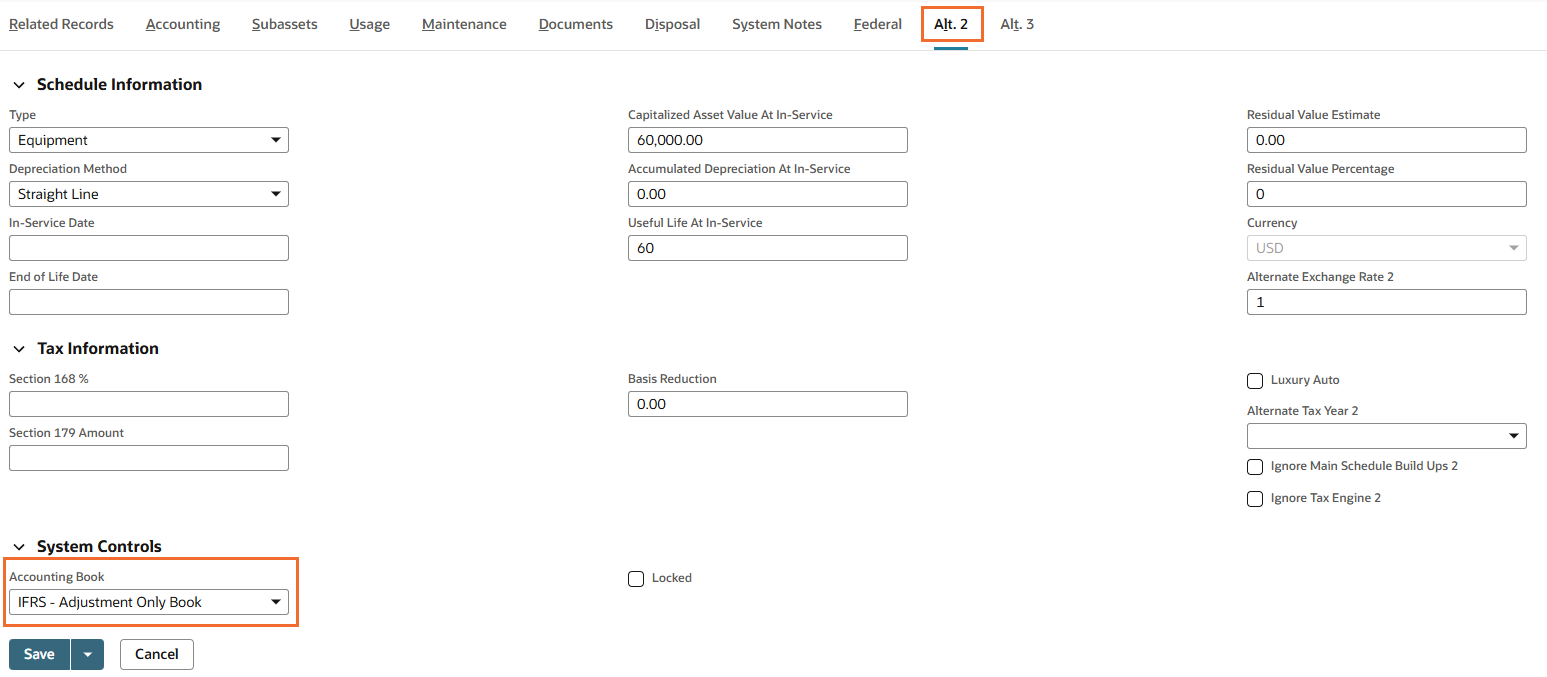
Task: Open the Depreciation Method dropdown
Action: 149,194
